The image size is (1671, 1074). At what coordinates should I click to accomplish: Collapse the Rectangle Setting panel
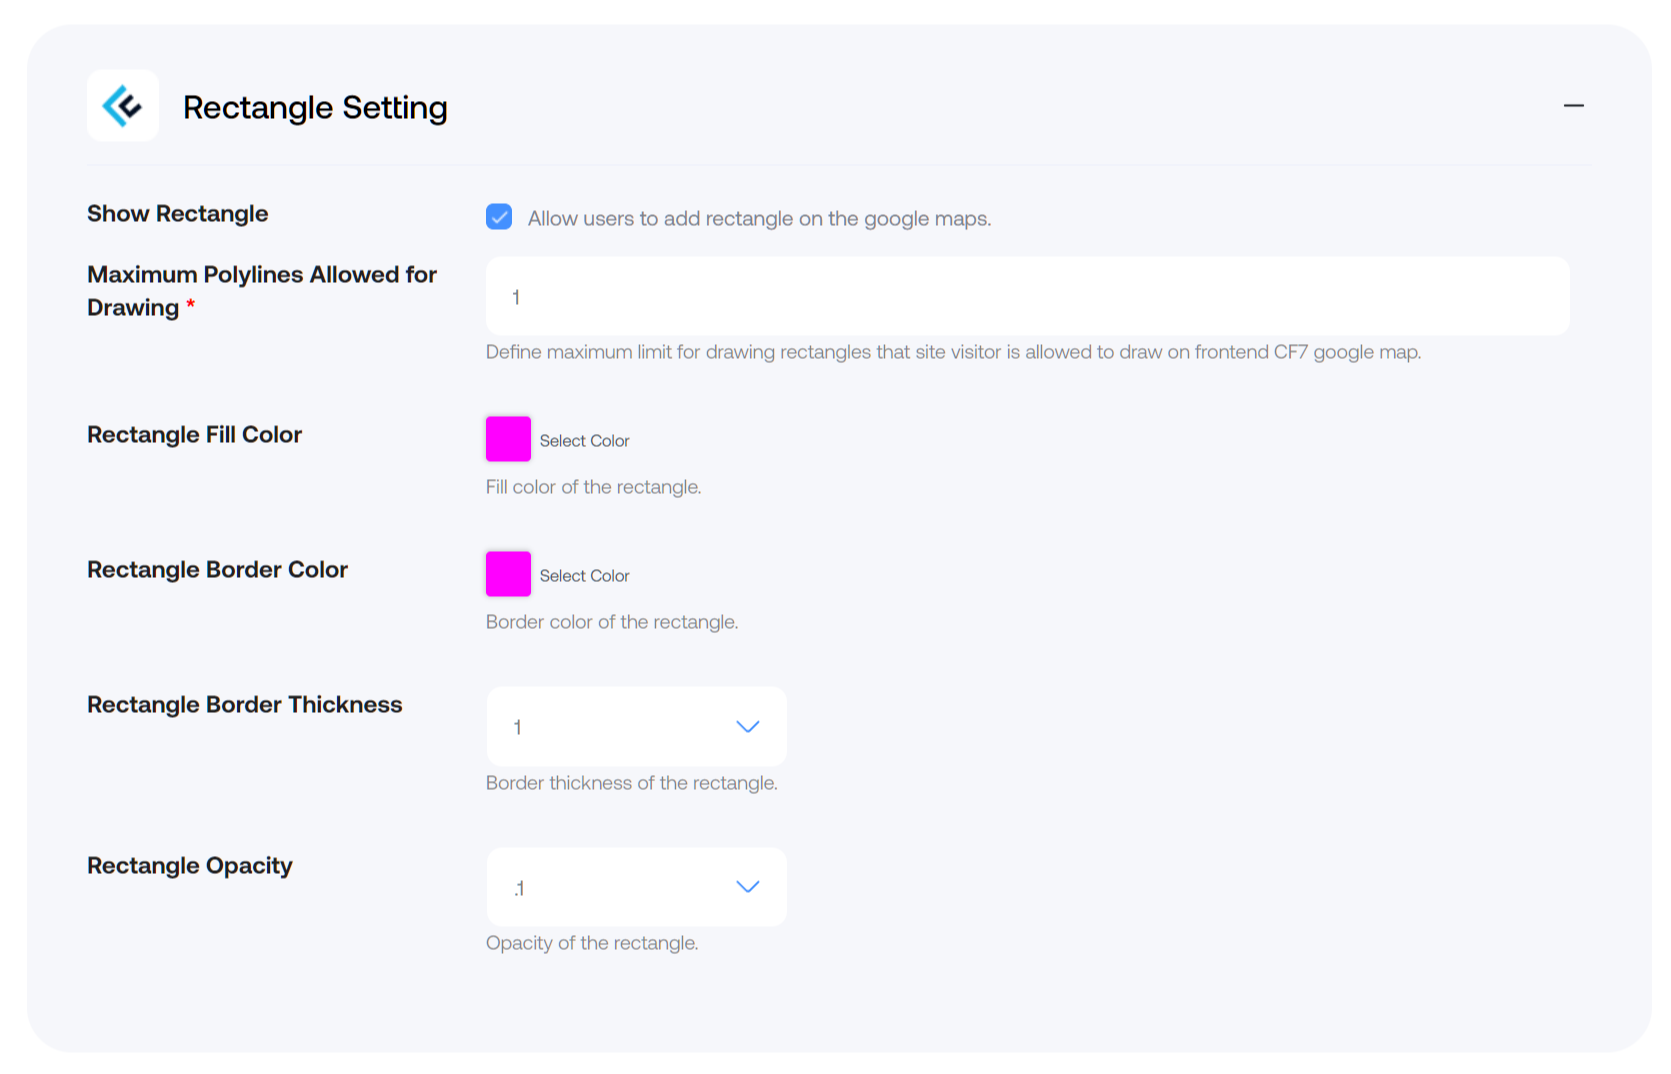point(1573,106)
